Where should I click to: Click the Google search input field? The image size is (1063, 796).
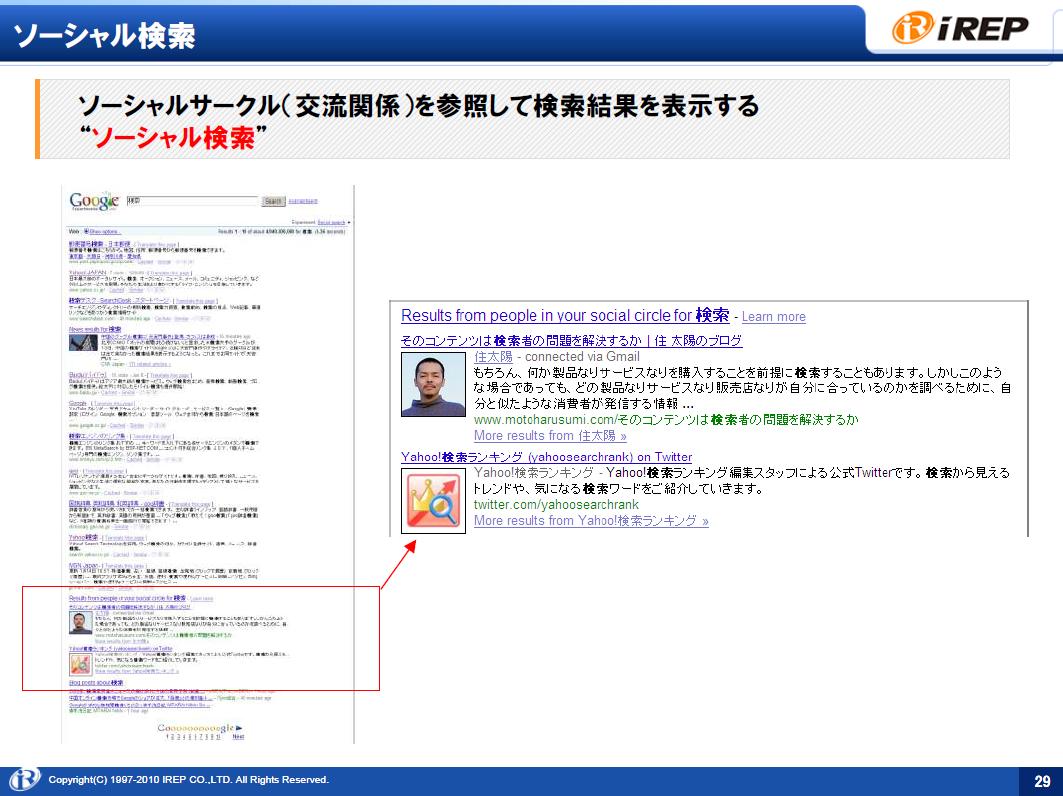click(192, 201)
